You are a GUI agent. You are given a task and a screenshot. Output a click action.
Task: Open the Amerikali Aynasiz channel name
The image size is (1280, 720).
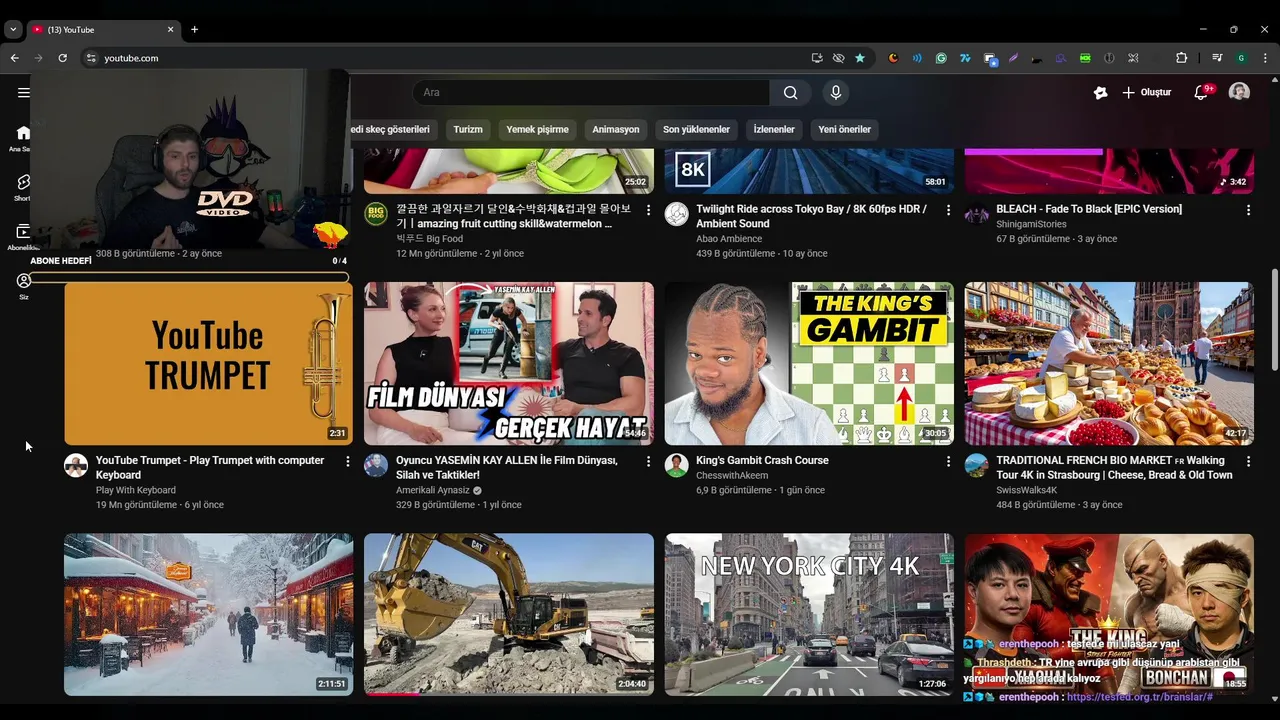(433, 490)
